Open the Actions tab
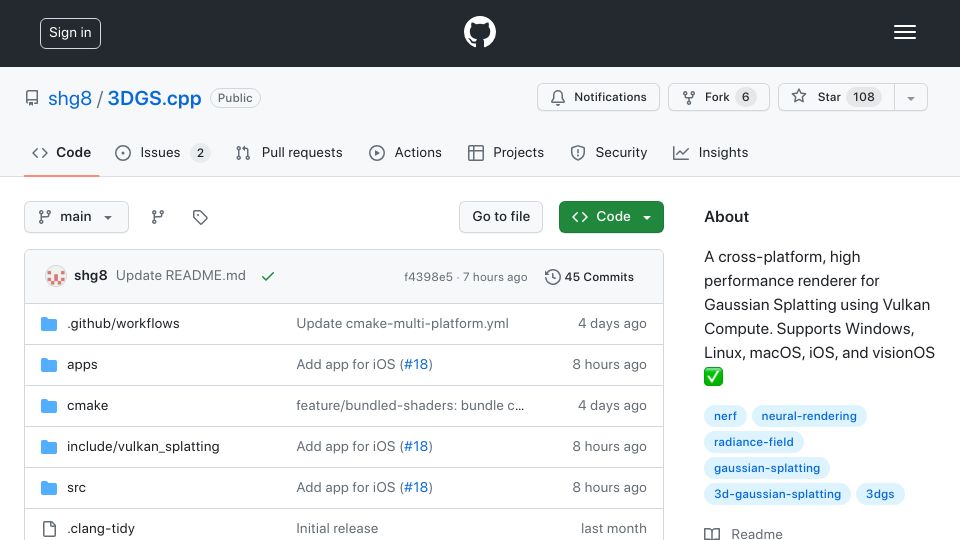This screenshot has height=540, width=960. coord(405,153)
